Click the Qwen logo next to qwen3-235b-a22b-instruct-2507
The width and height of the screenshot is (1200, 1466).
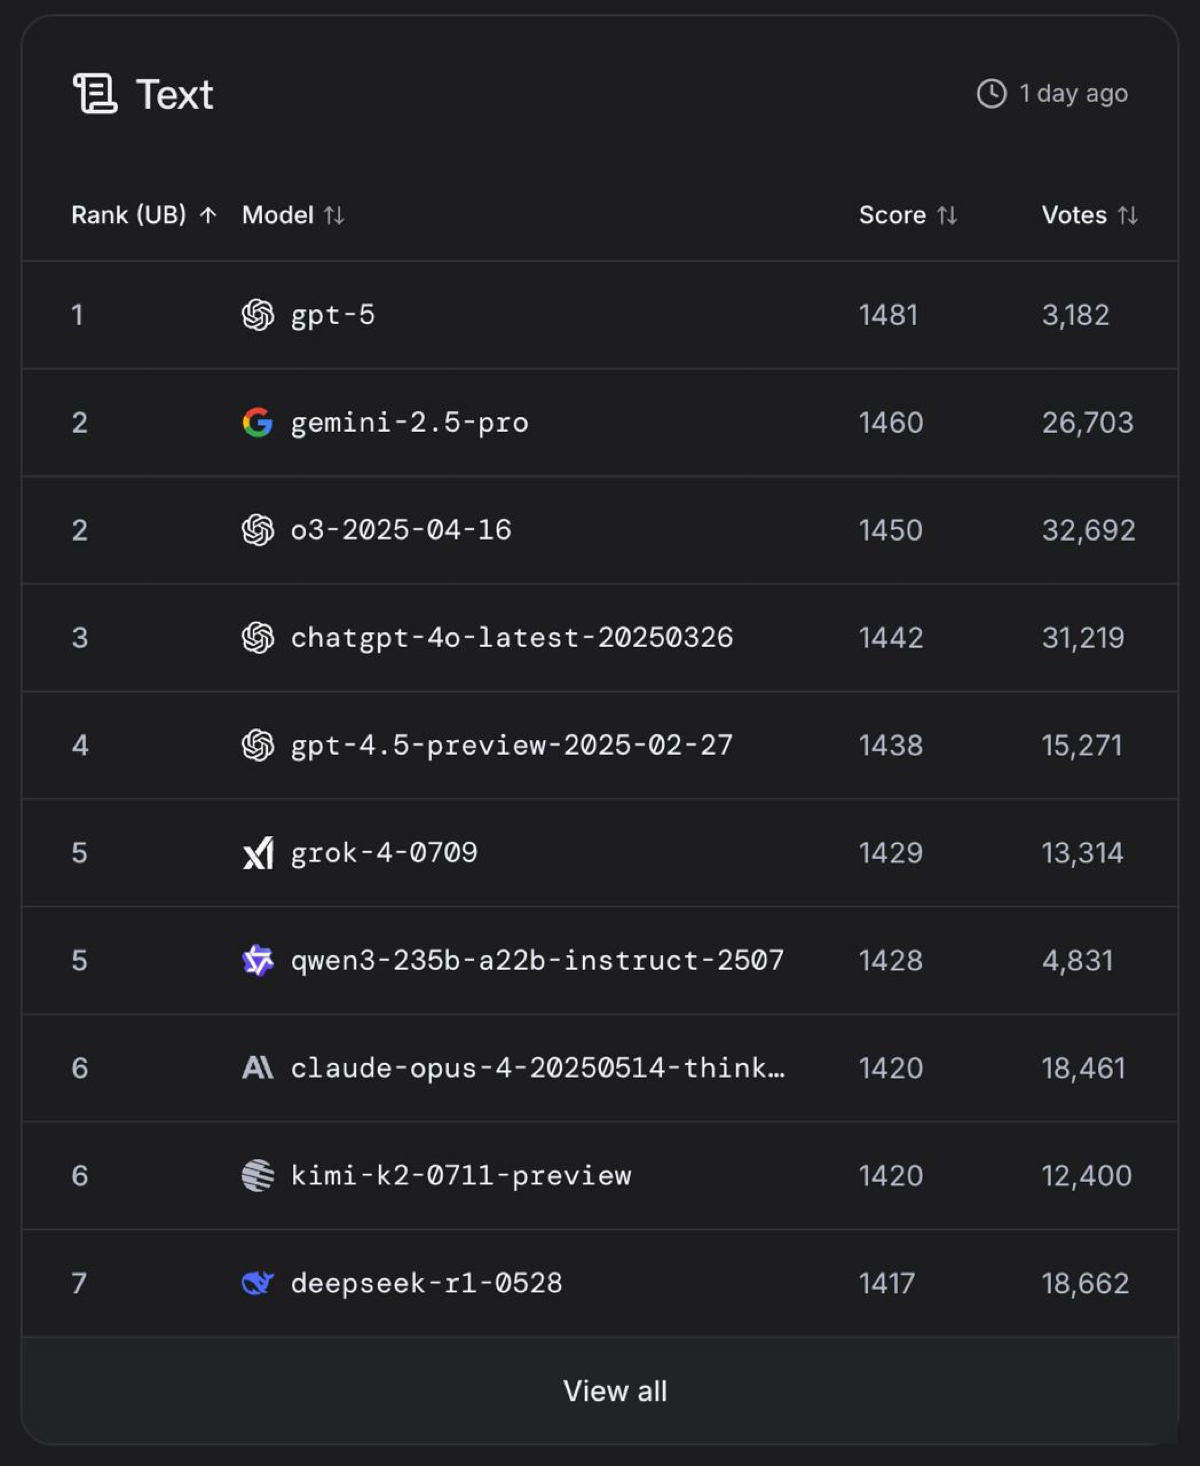tap(258, 961)
